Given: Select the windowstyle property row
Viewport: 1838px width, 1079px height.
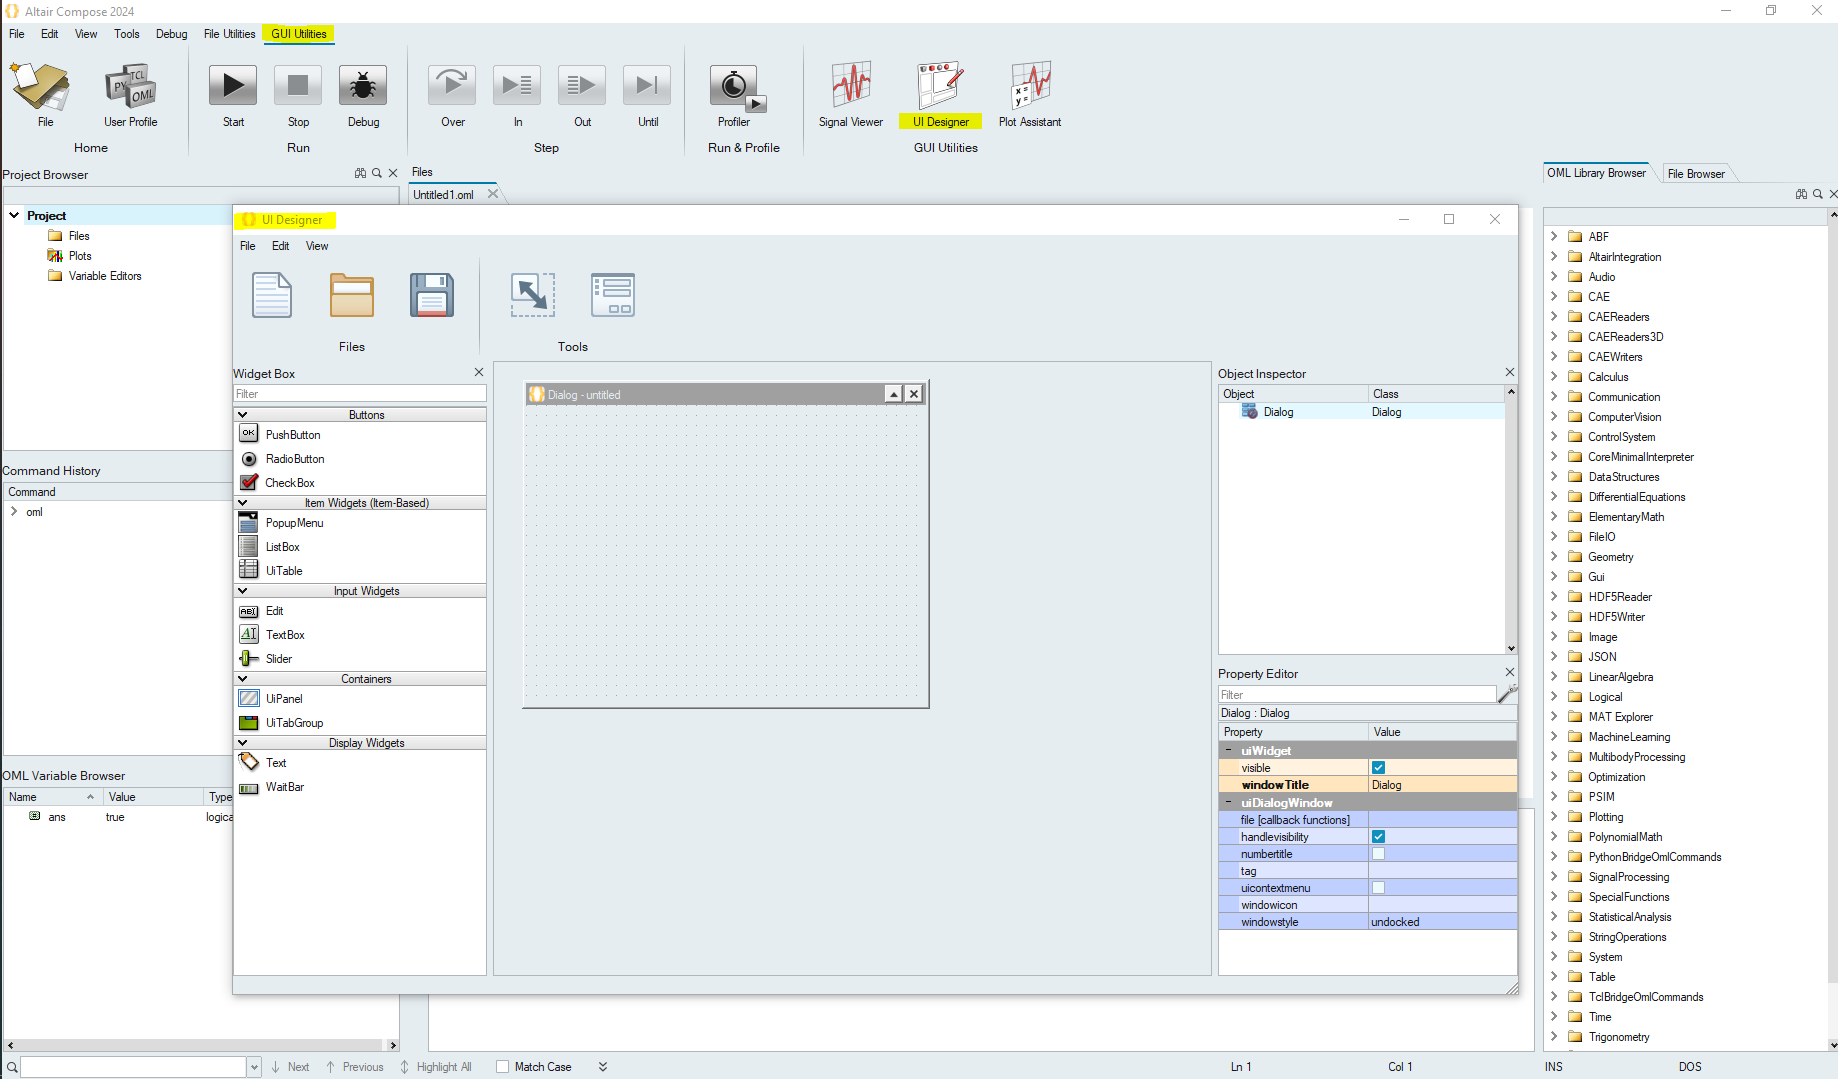Looking at the screenshot, I should point(1368,922).
